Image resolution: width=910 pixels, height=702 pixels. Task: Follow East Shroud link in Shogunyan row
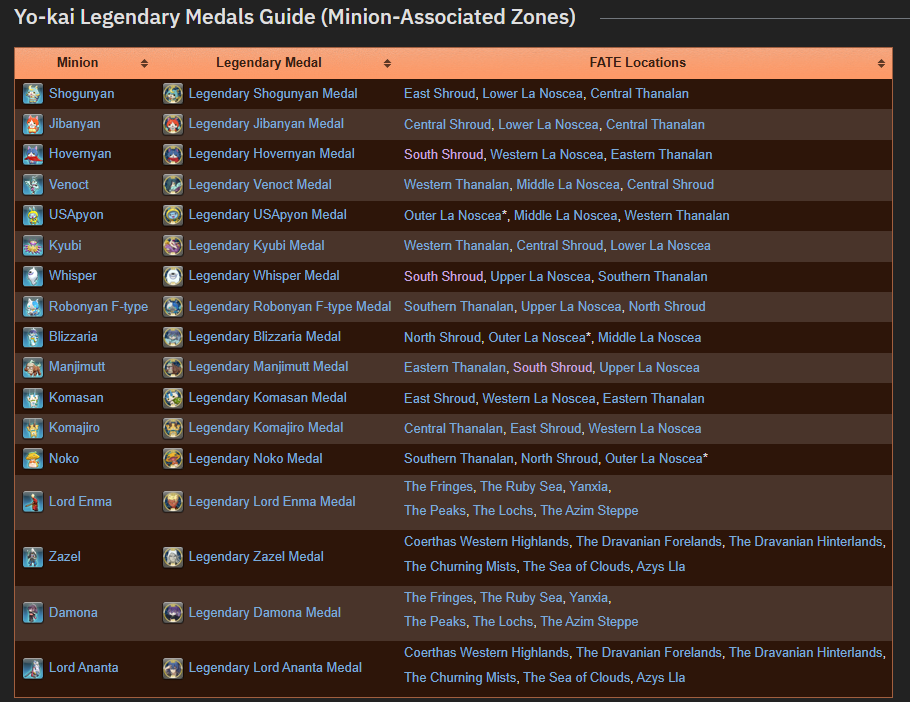tap(439, 93)
